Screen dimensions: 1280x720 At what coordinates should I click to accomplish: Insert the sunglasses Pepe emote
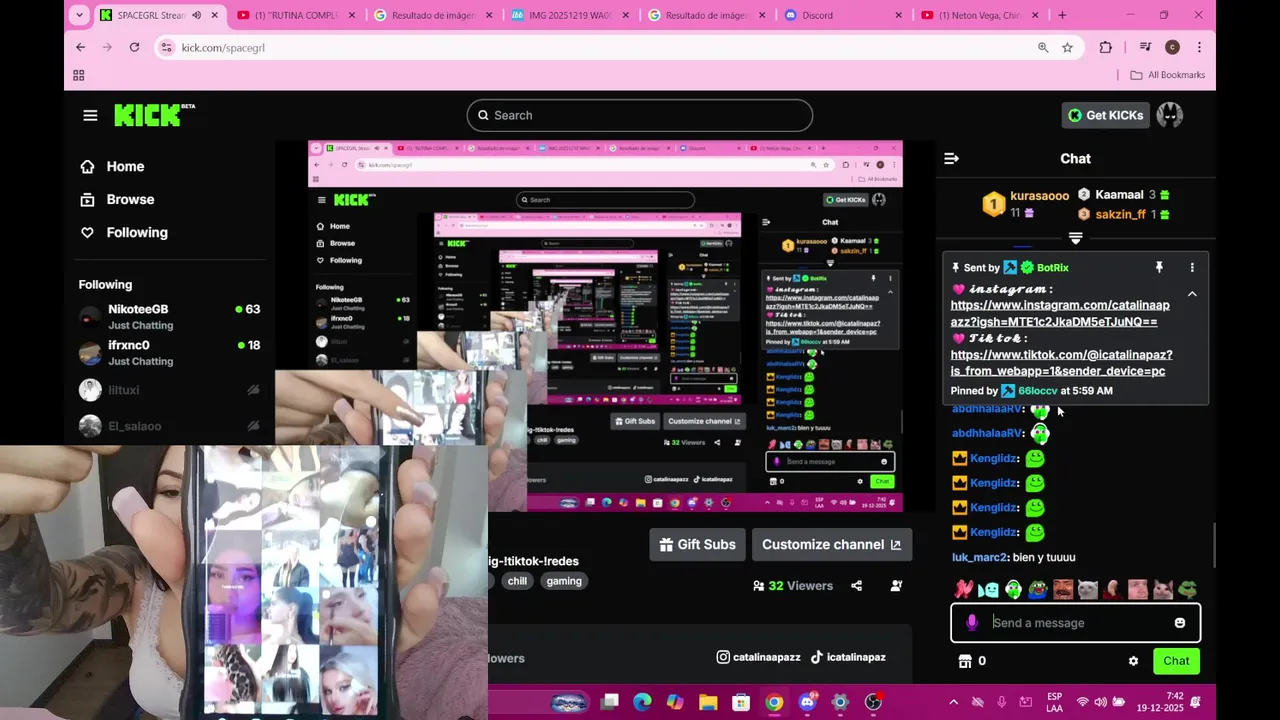click(x=1188, y=590)
